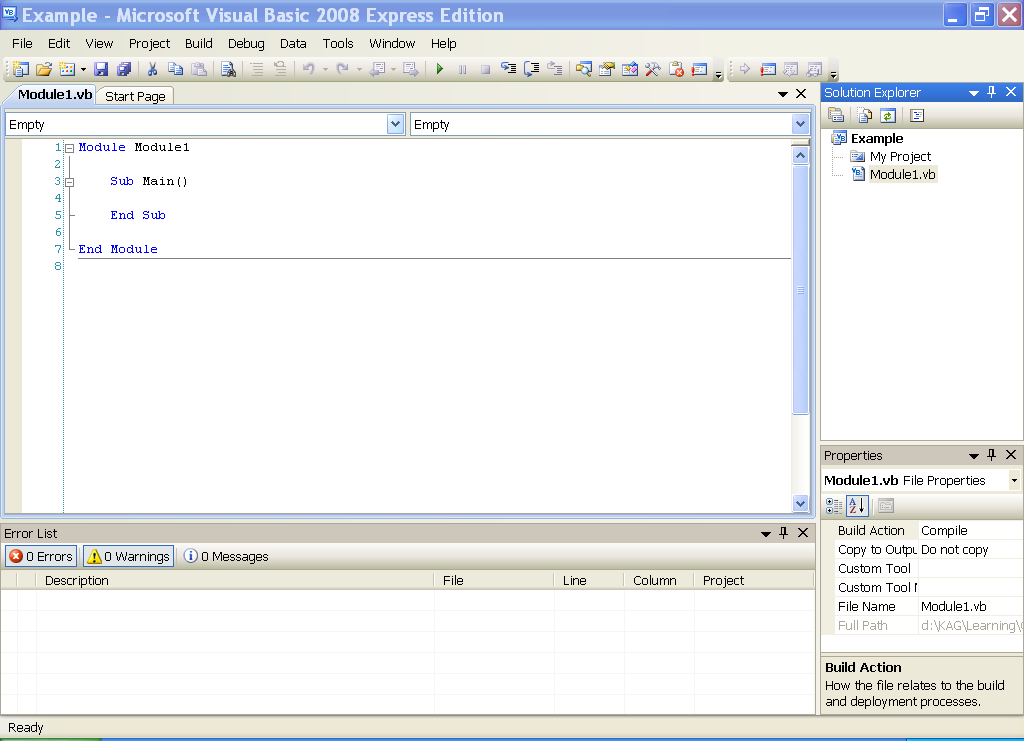Click the Copy icon in the toolbar
Viewport: 1024px width, 741px height.
175,69
